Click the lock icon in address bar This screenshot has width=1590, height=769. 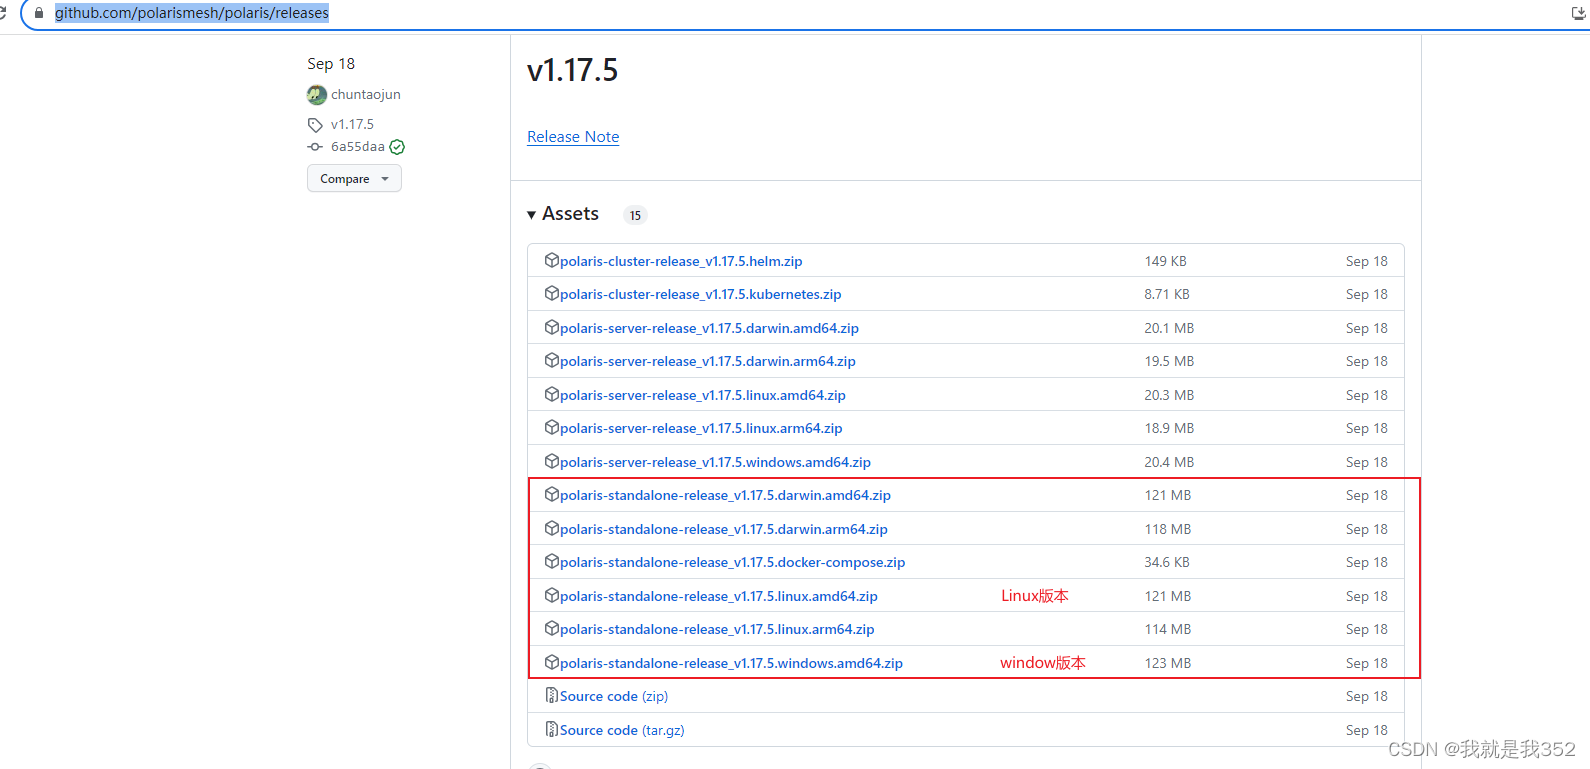[x=39, y=13]
